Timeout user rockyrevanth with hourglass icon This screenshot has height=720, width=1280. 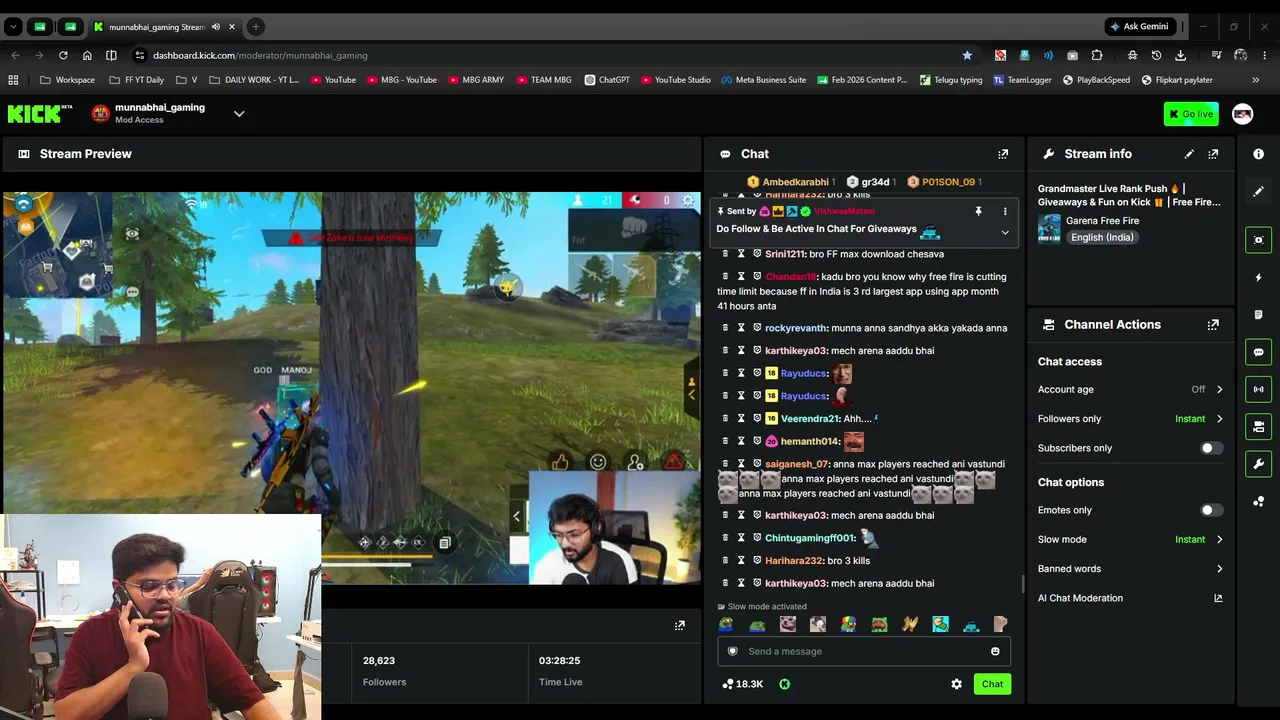click(742, 328)
